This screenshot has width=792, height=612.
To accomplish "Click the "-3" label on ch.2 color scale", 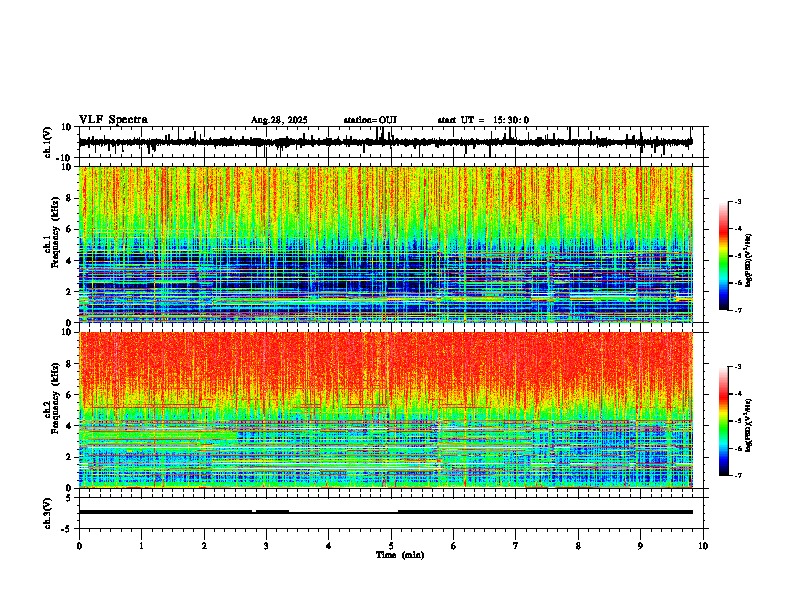I will click(x=738, y=367).
